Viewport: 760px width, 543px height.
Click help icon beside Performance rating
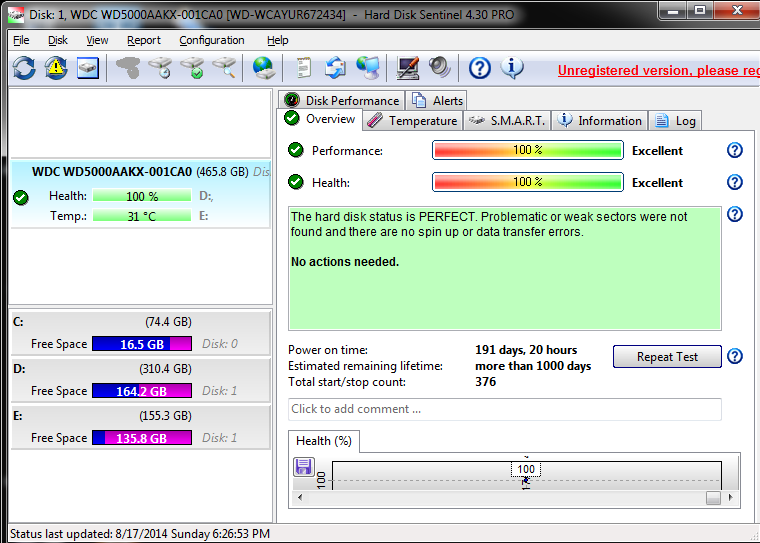click(x=735, y=150)
